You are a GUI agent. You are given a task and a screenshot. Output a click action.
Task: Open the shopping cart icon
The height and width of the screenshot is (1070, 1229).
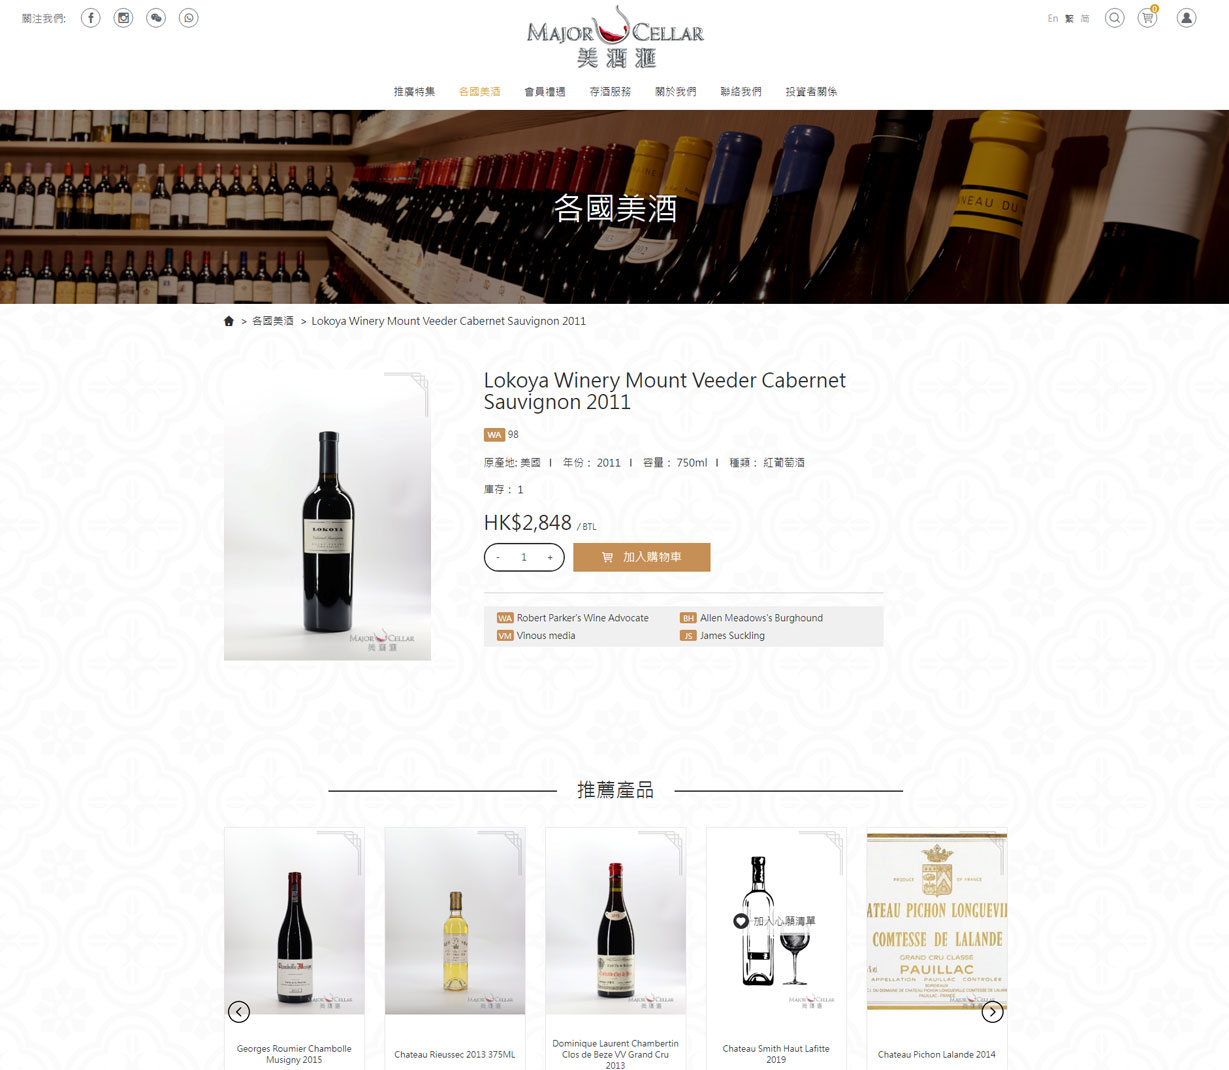[x=1148, y=18]
